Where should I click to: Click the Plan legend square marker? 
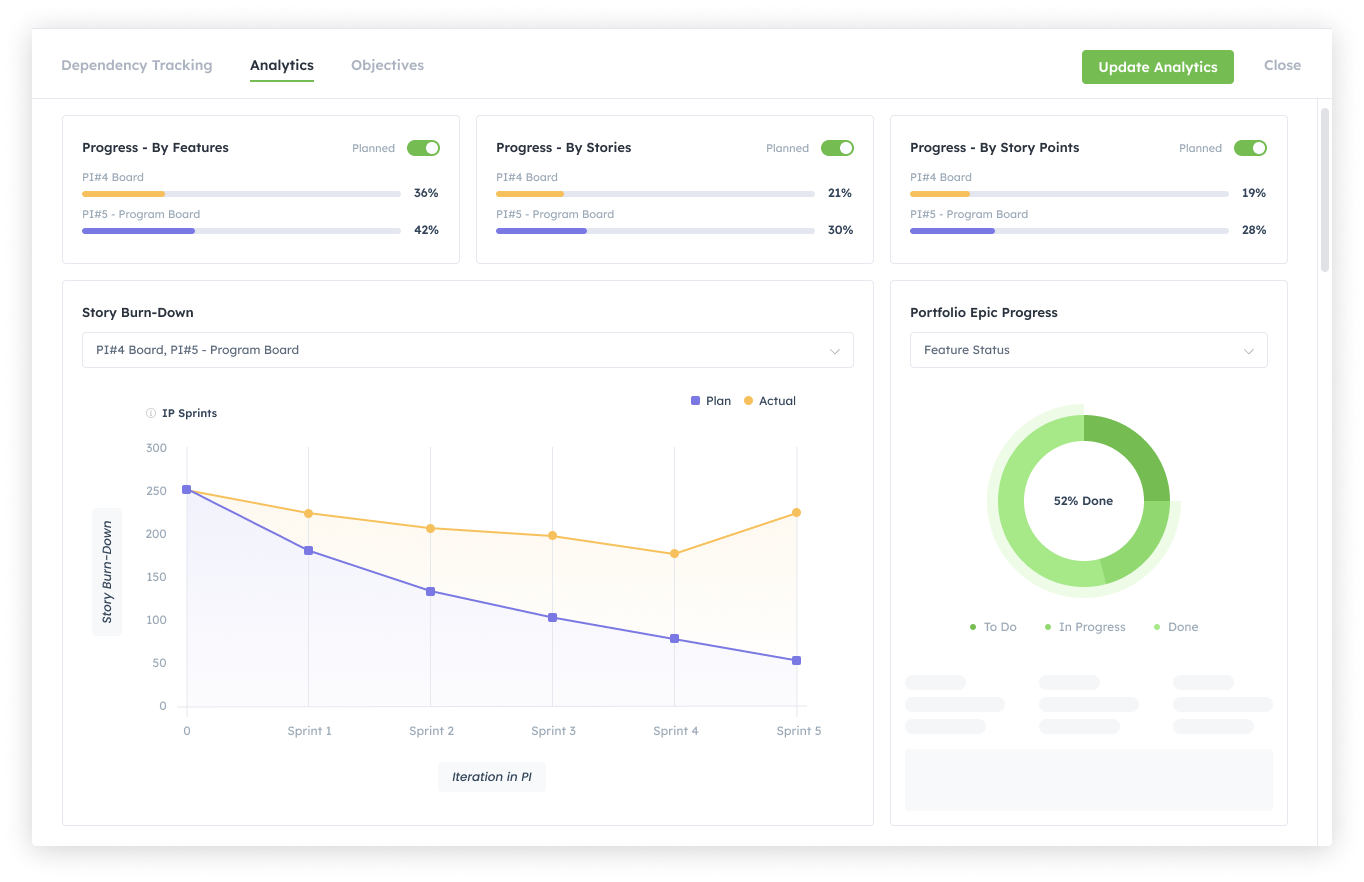(x=696, y=401)
